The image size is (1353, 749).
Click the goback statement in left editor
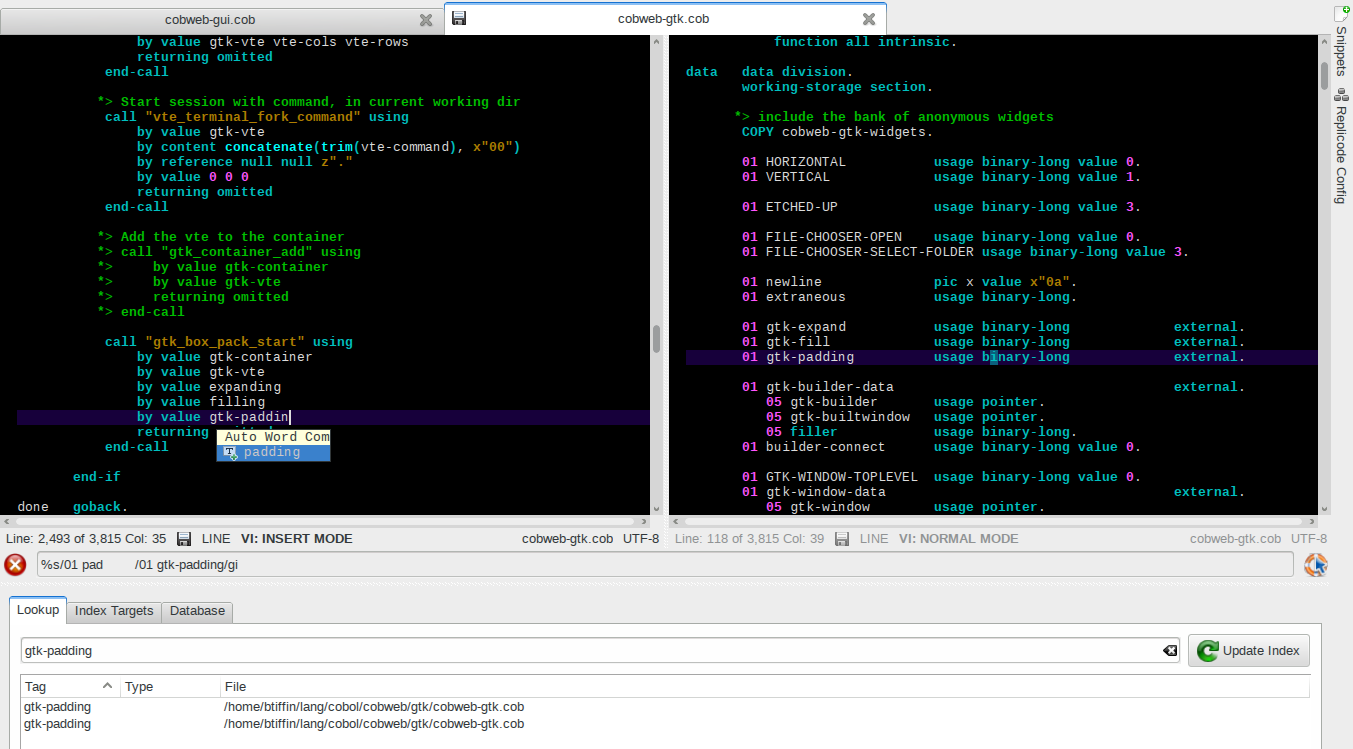pyautogui.click(x=100, y=507)
